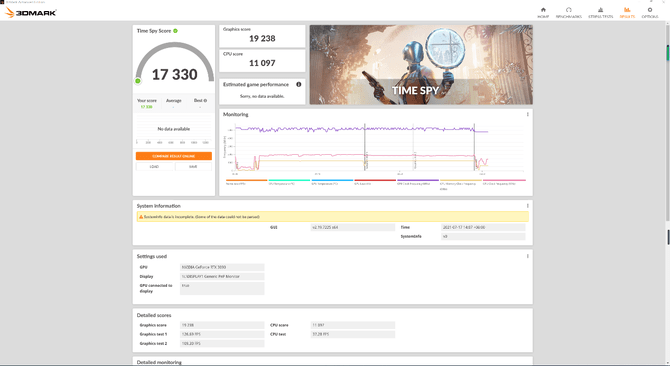Viewport: 670px width, 366px height.
Task: Toggle the teal CPU Temperature legend line
Action: (289, 180)
